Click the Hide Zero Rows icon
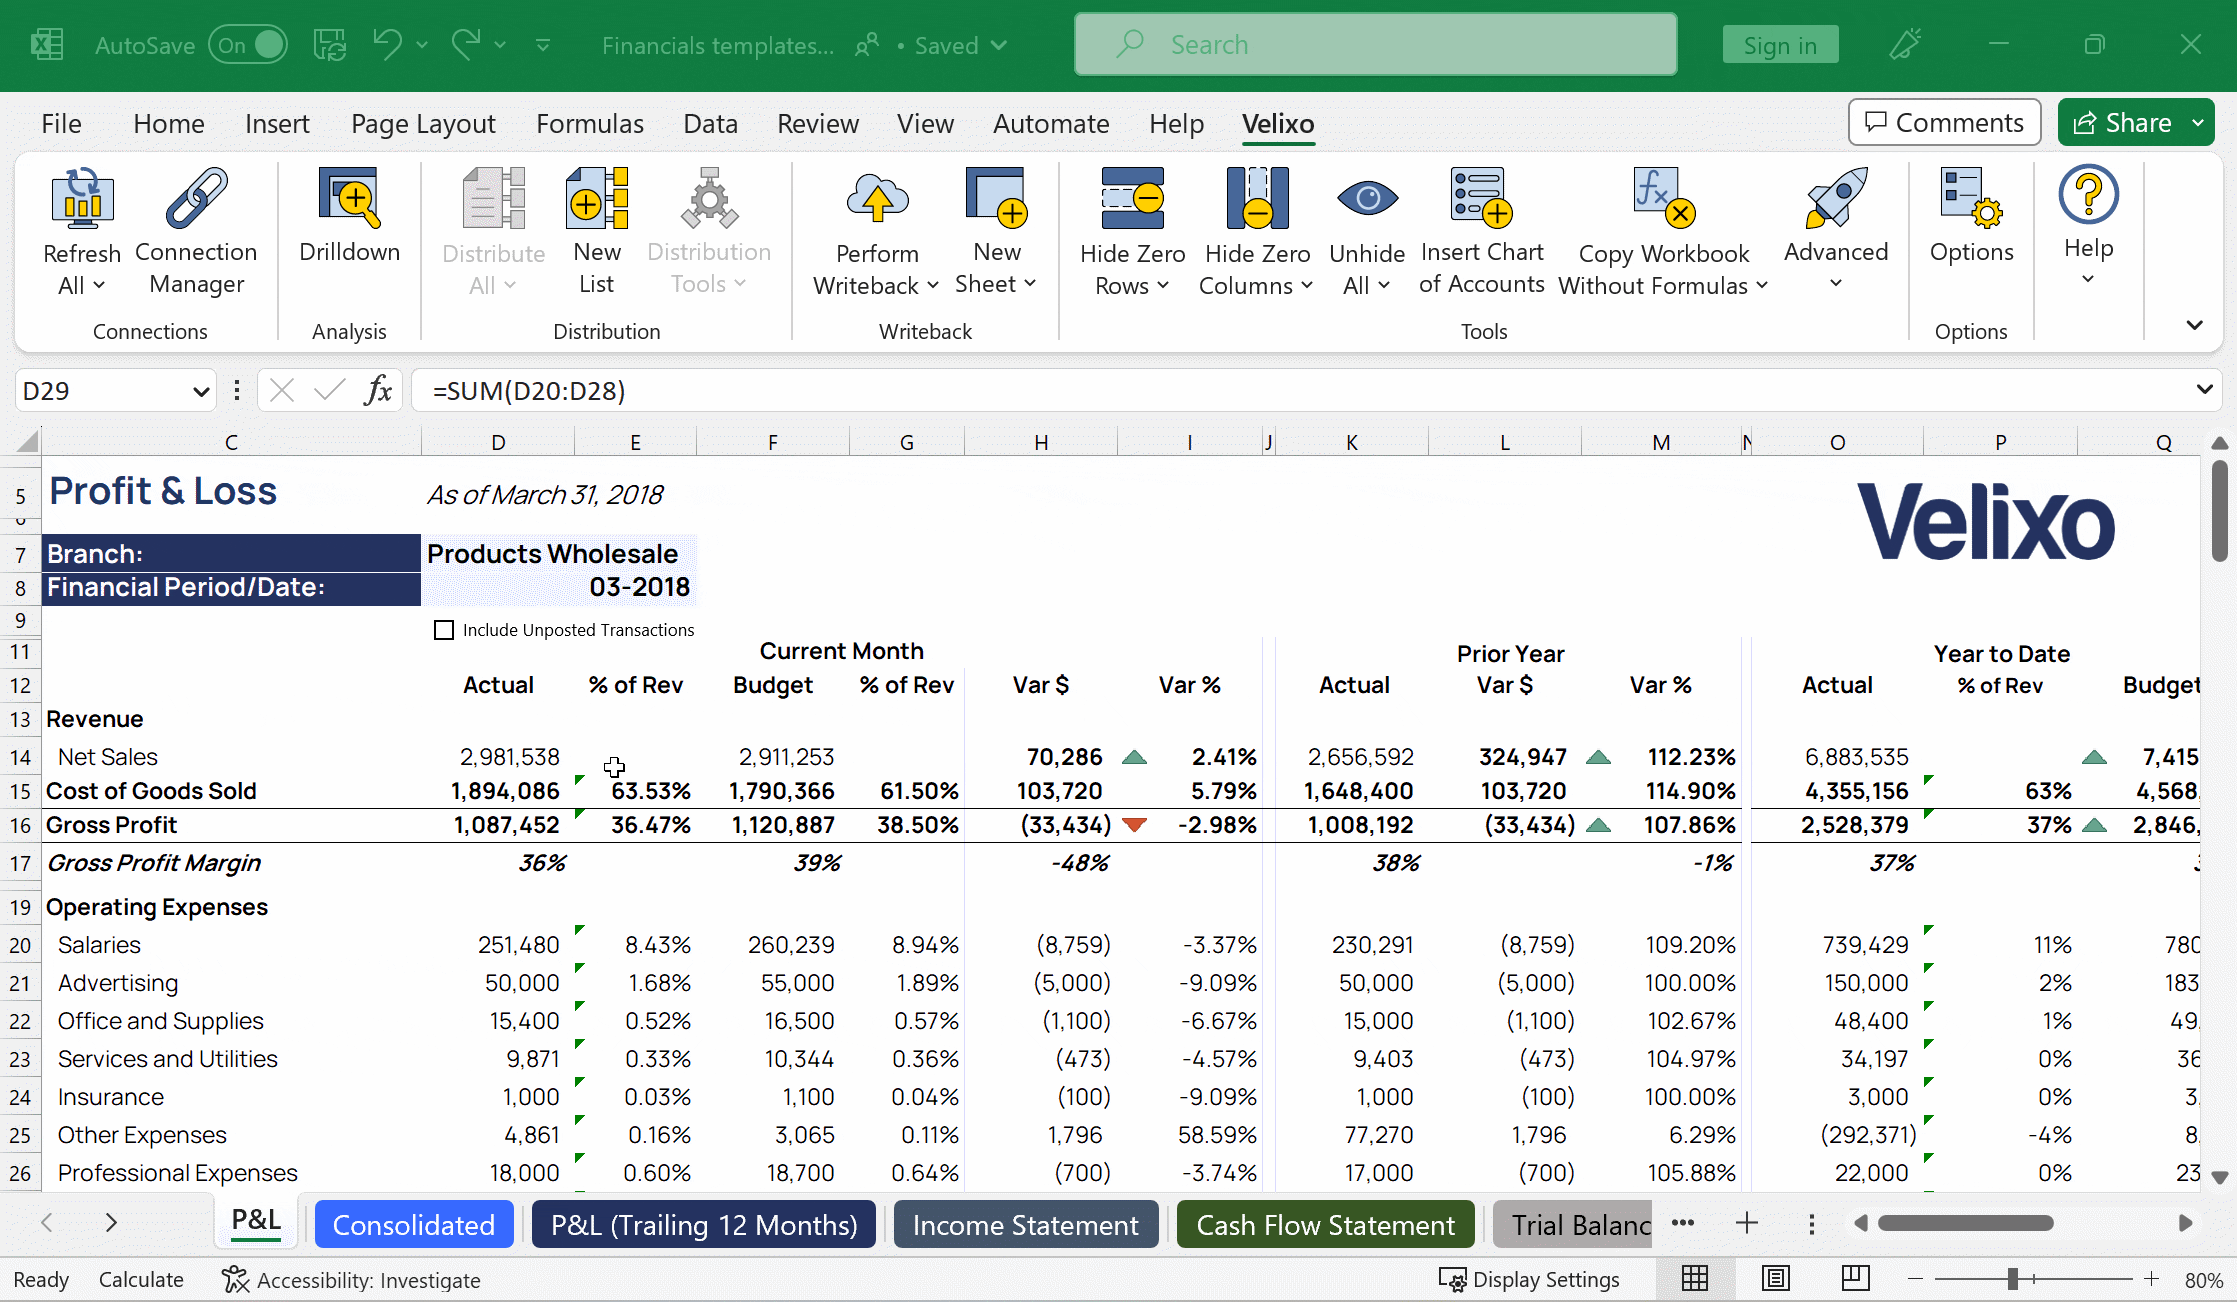 click(1133, 197)
